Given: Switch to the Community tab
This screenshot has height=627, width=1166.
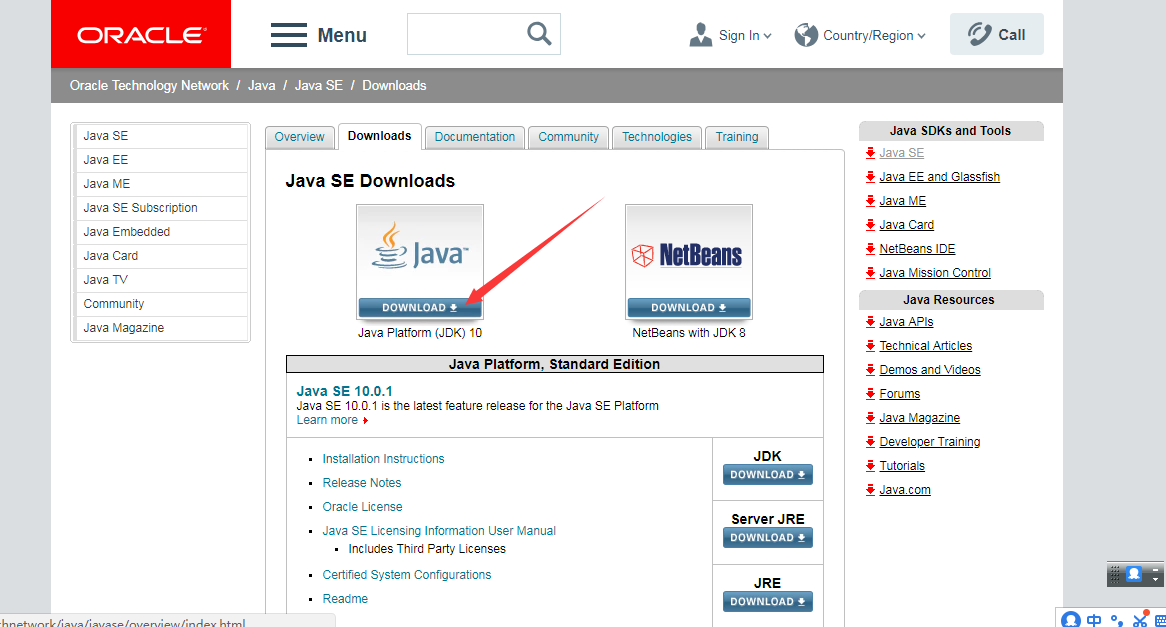Looking at the screenshot, I should (x=568, y=138).
